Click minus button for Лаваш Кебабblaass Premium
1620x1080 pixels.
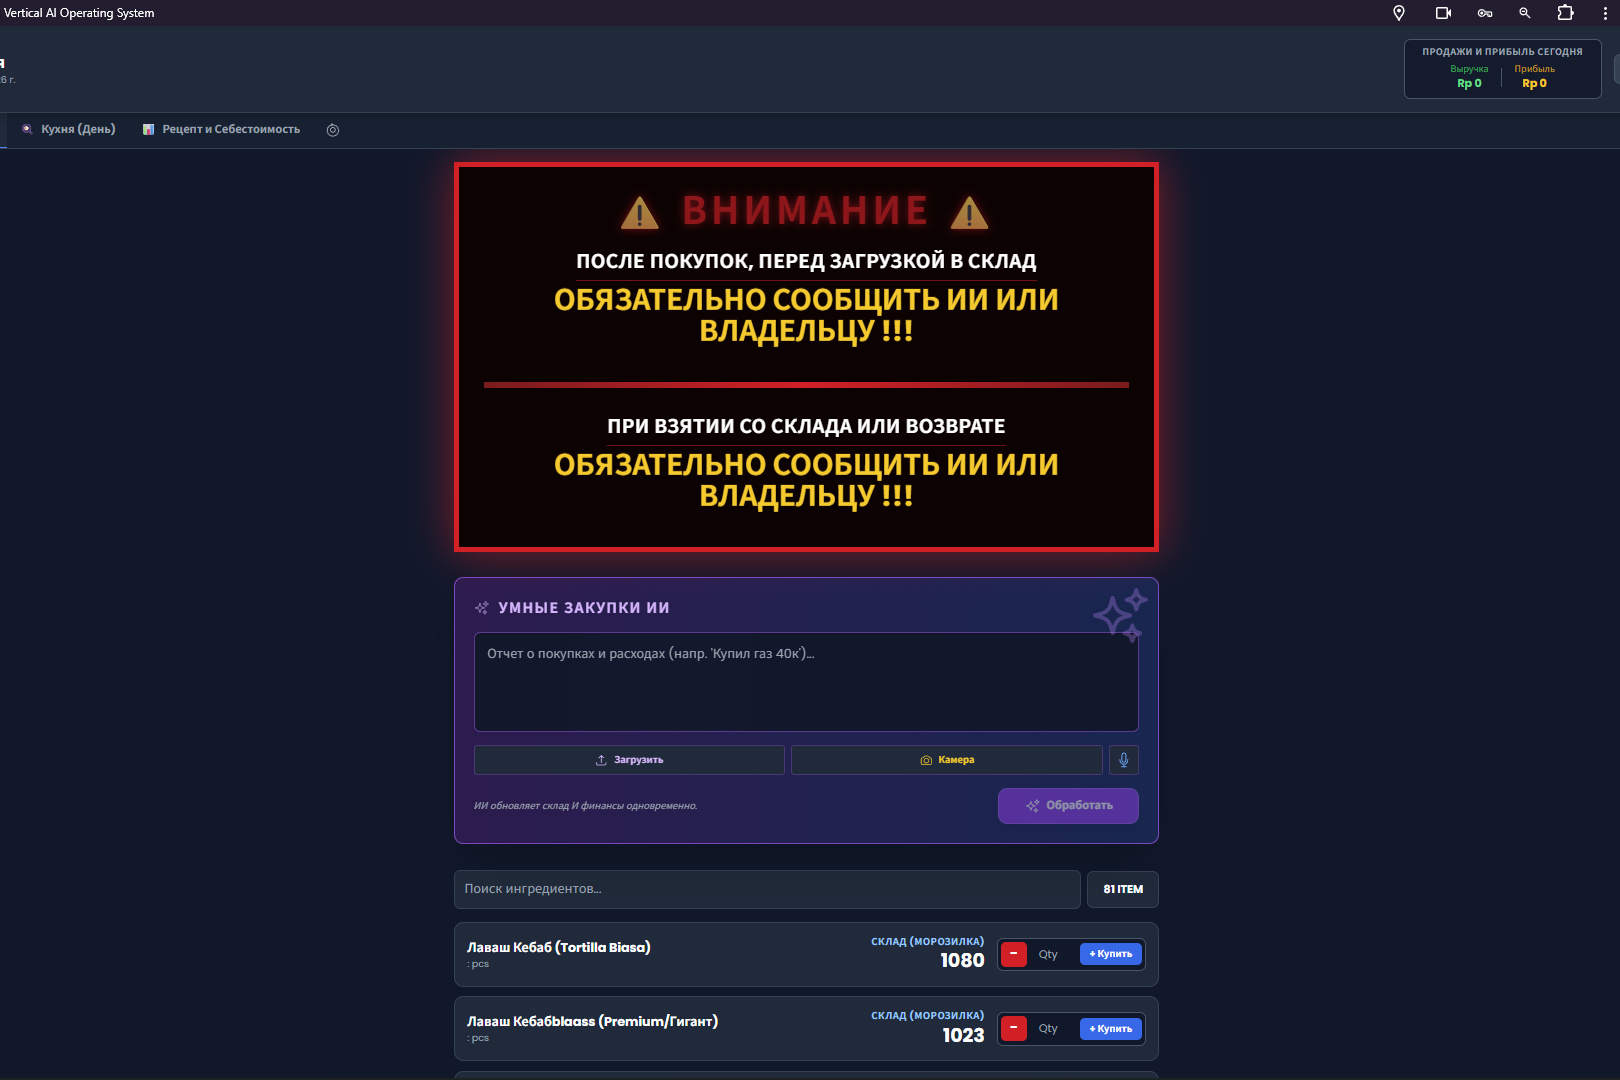[x=1014, y=1028]
